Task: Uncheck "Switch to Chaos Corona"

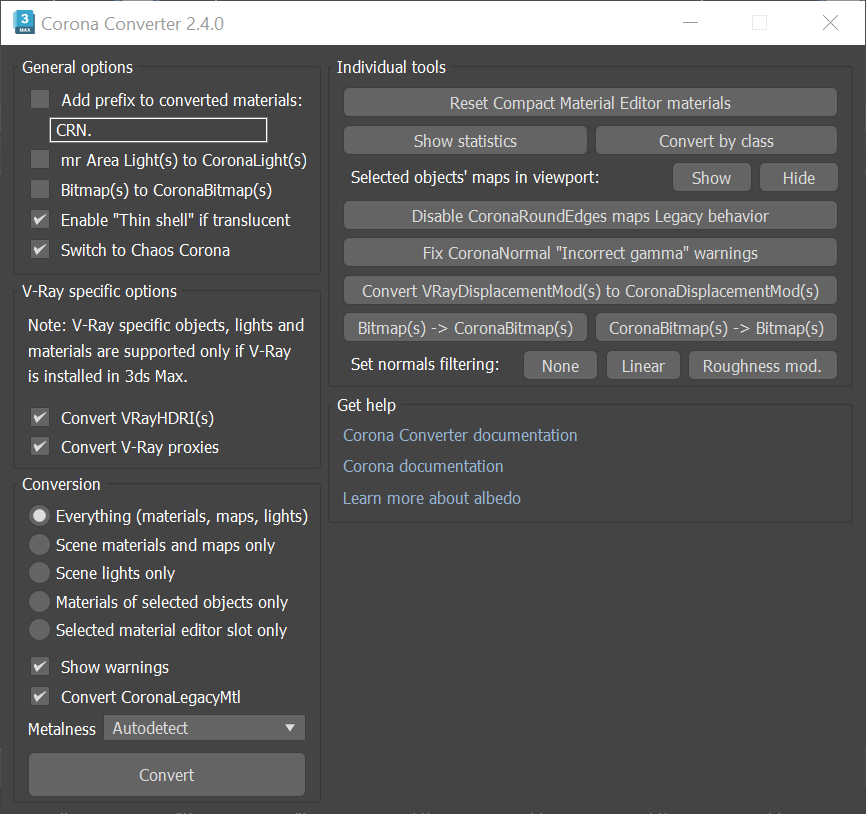Action: tap(39, 249)
